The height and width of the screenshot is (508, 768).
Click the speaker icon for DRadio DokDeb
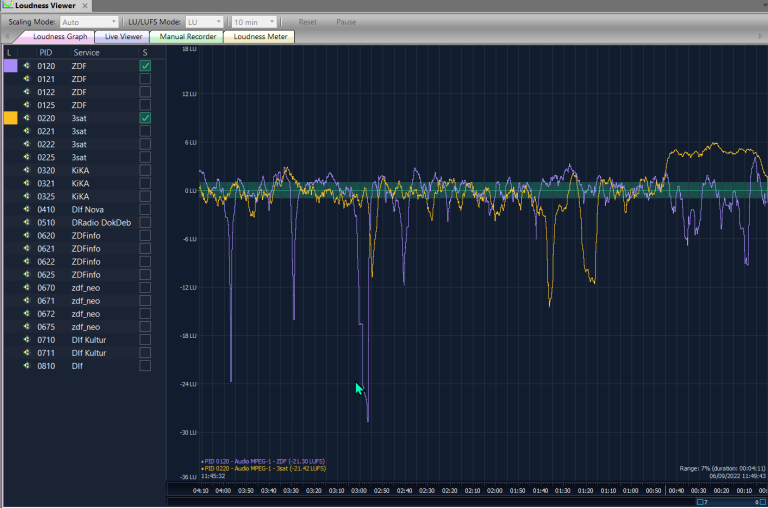click(26, 222)
